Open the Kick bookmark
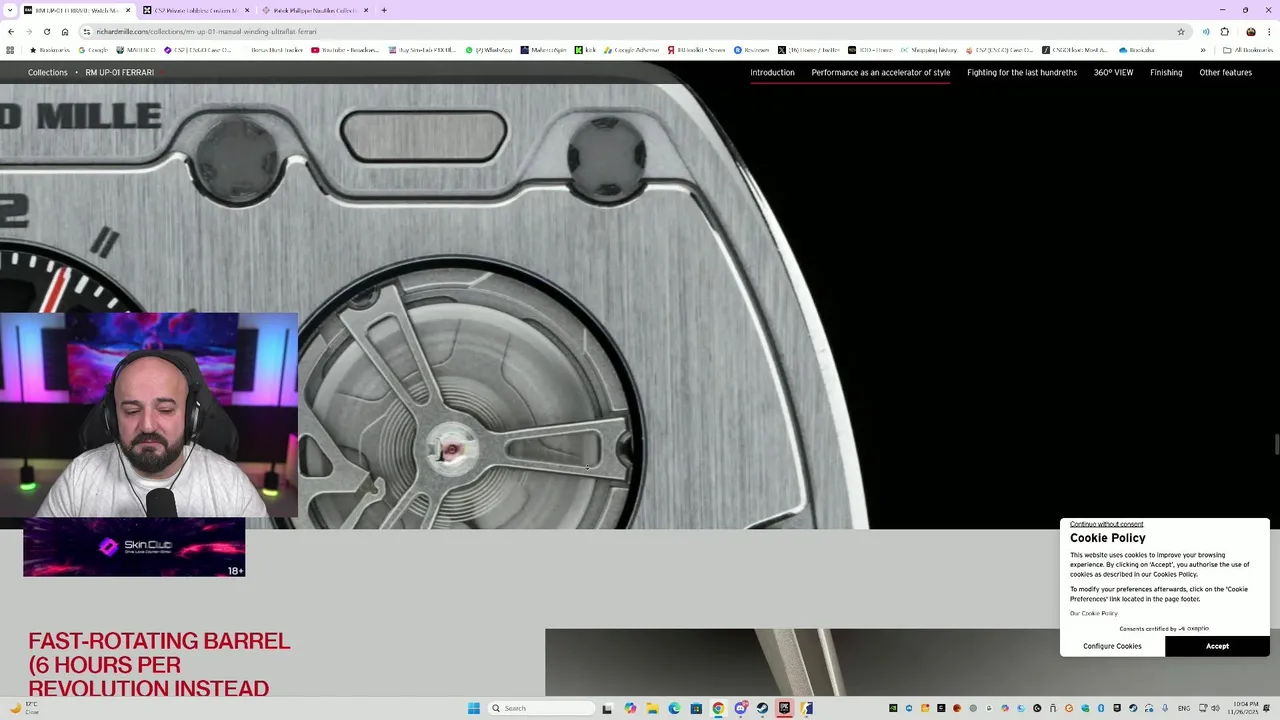This screenshot has height=720, width=1280. click(x=586, y=50)
